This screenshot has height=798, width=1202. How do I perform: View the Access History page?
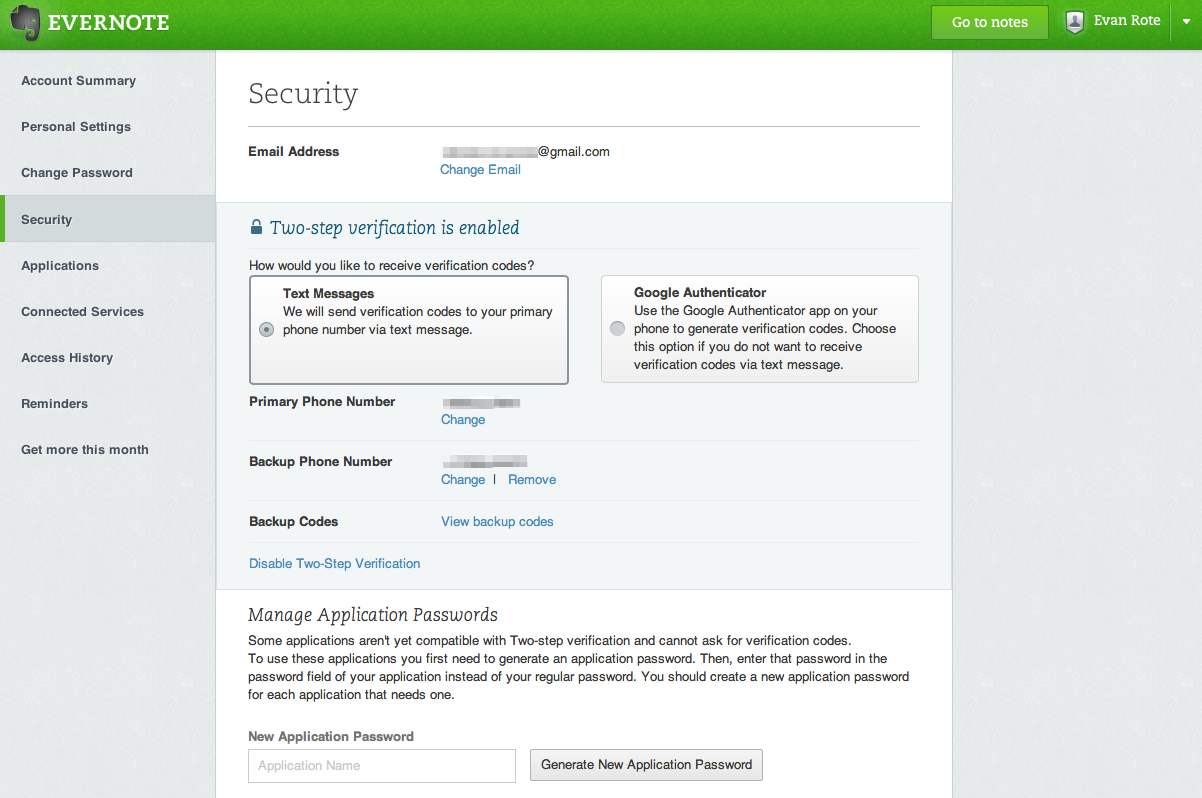[x=67, y=358]
